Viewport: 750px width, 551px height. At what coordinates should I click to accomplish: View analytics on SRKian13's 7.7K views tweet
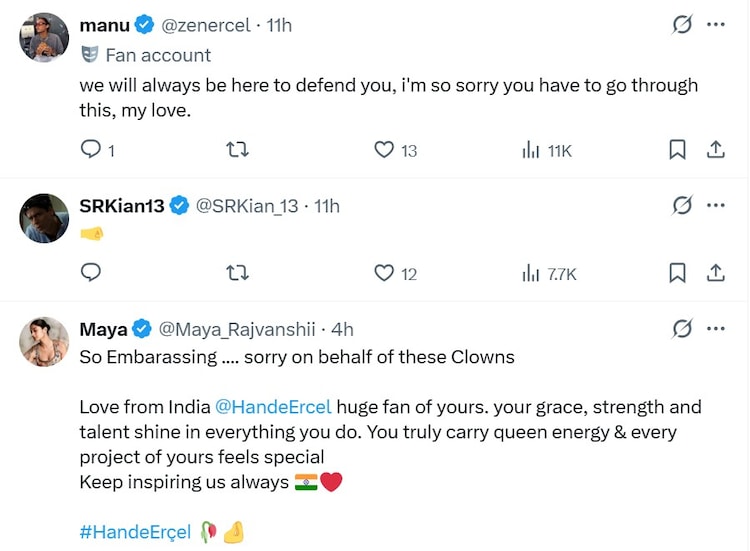(531, 272)
